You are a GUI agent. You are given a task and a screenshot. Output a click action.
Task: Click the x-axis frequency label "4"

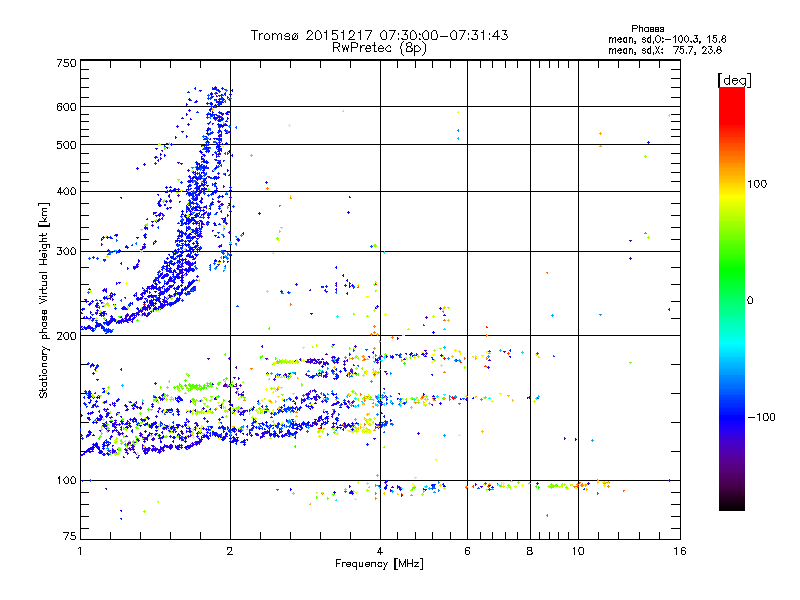pos(380,551)
